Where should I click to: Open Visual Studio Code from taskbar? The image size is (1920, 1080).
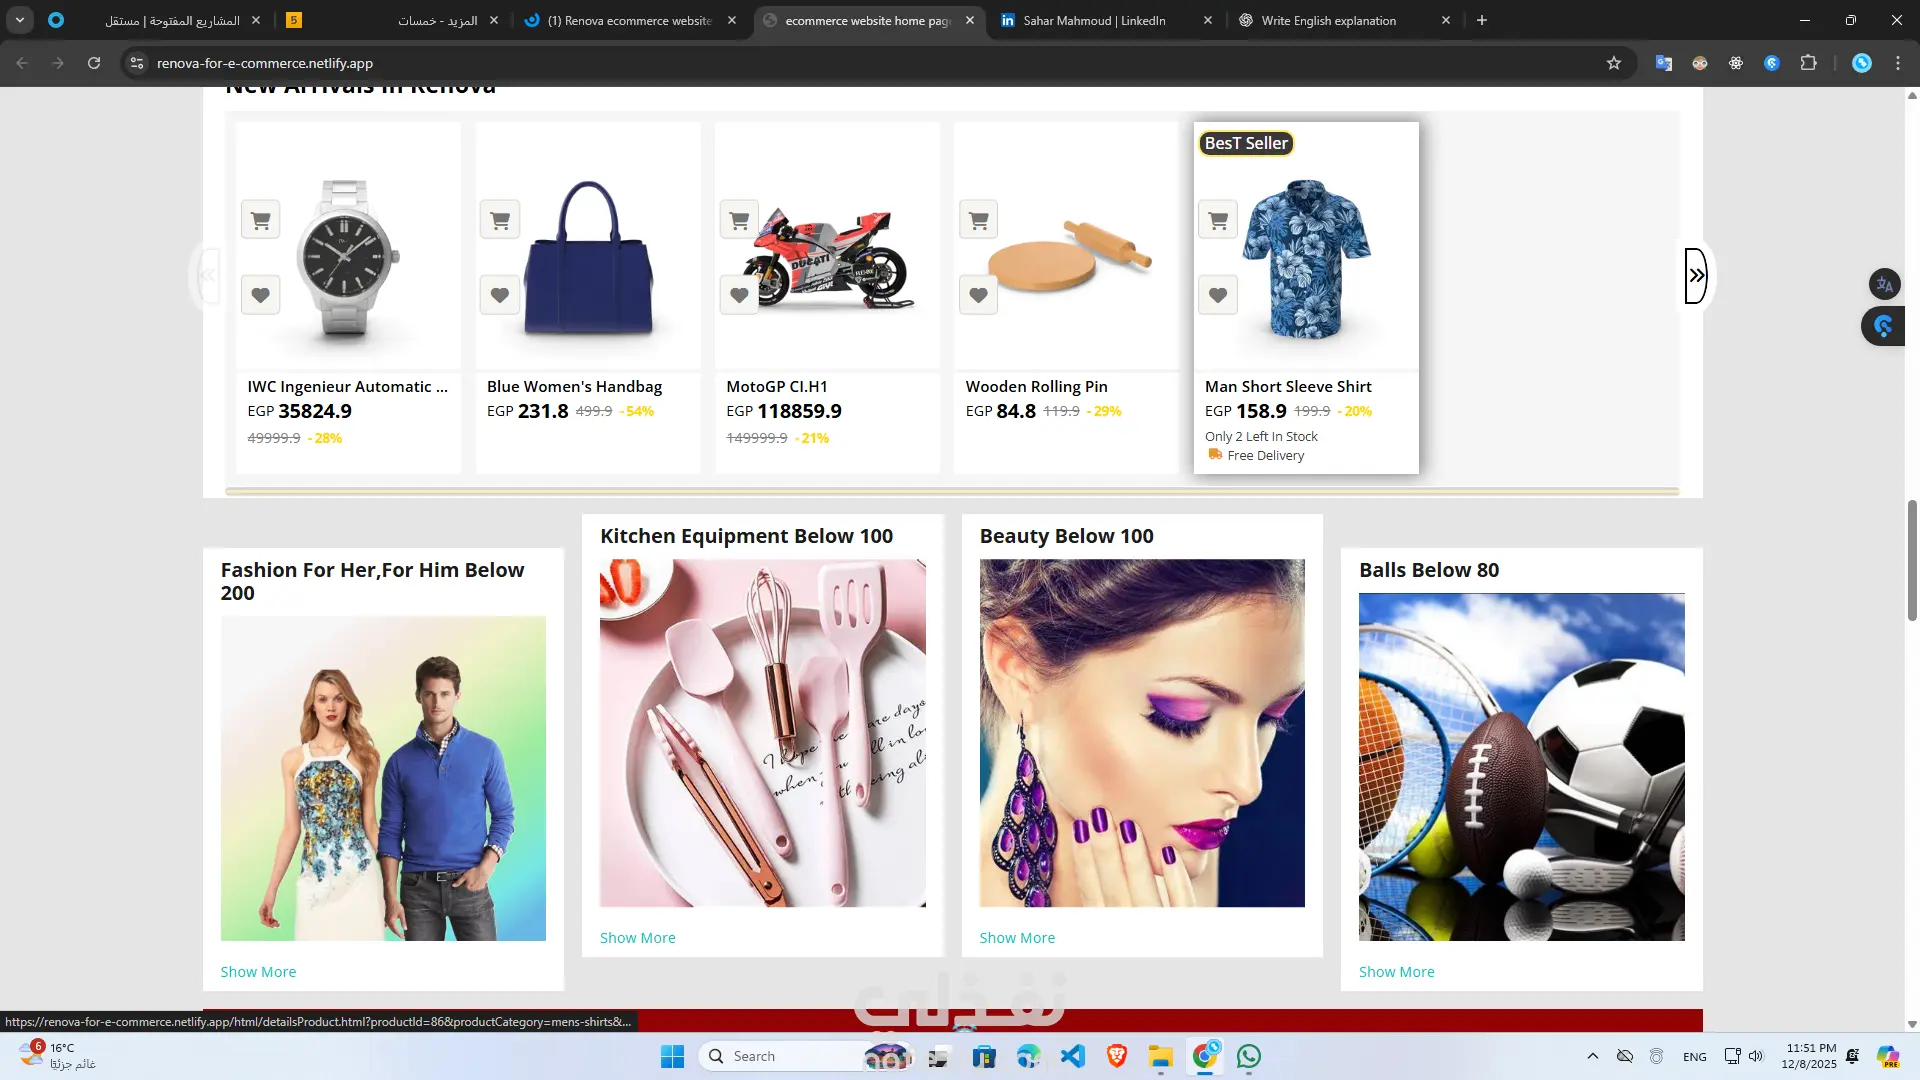pyautogui.click(x=1073, y=1056)
